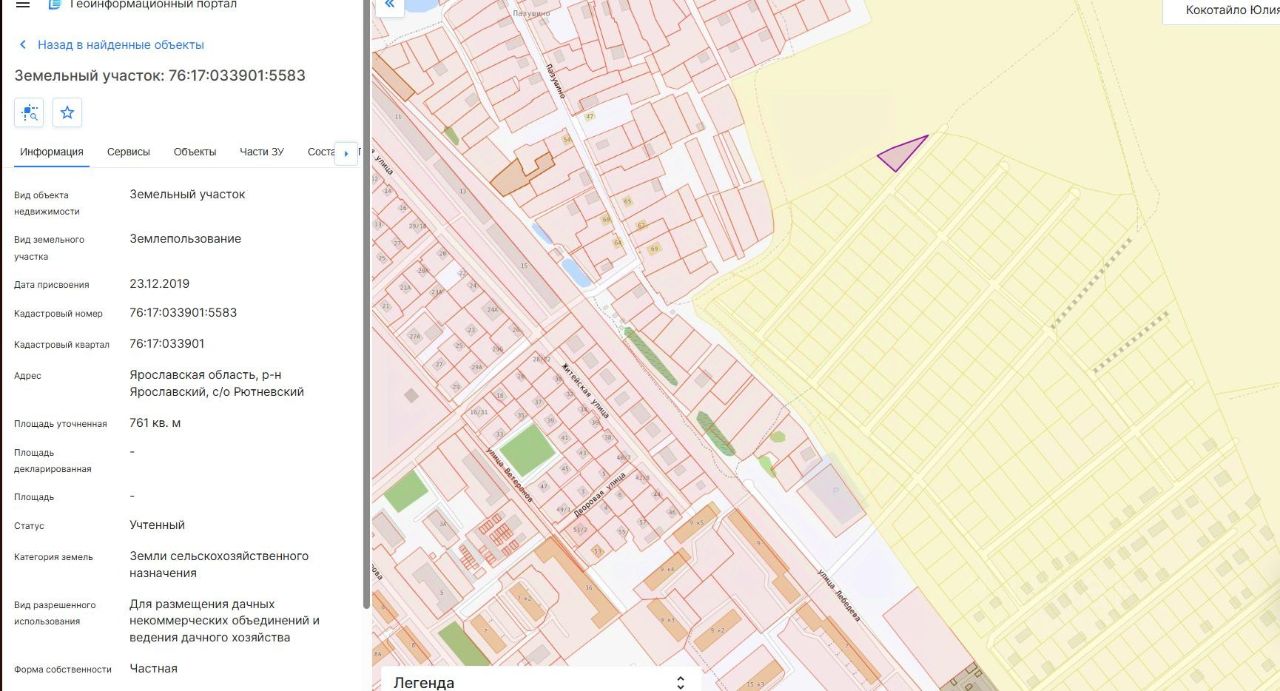Select the Информация tab
The height and width of the screenshot is (691, 1280).
51,152
